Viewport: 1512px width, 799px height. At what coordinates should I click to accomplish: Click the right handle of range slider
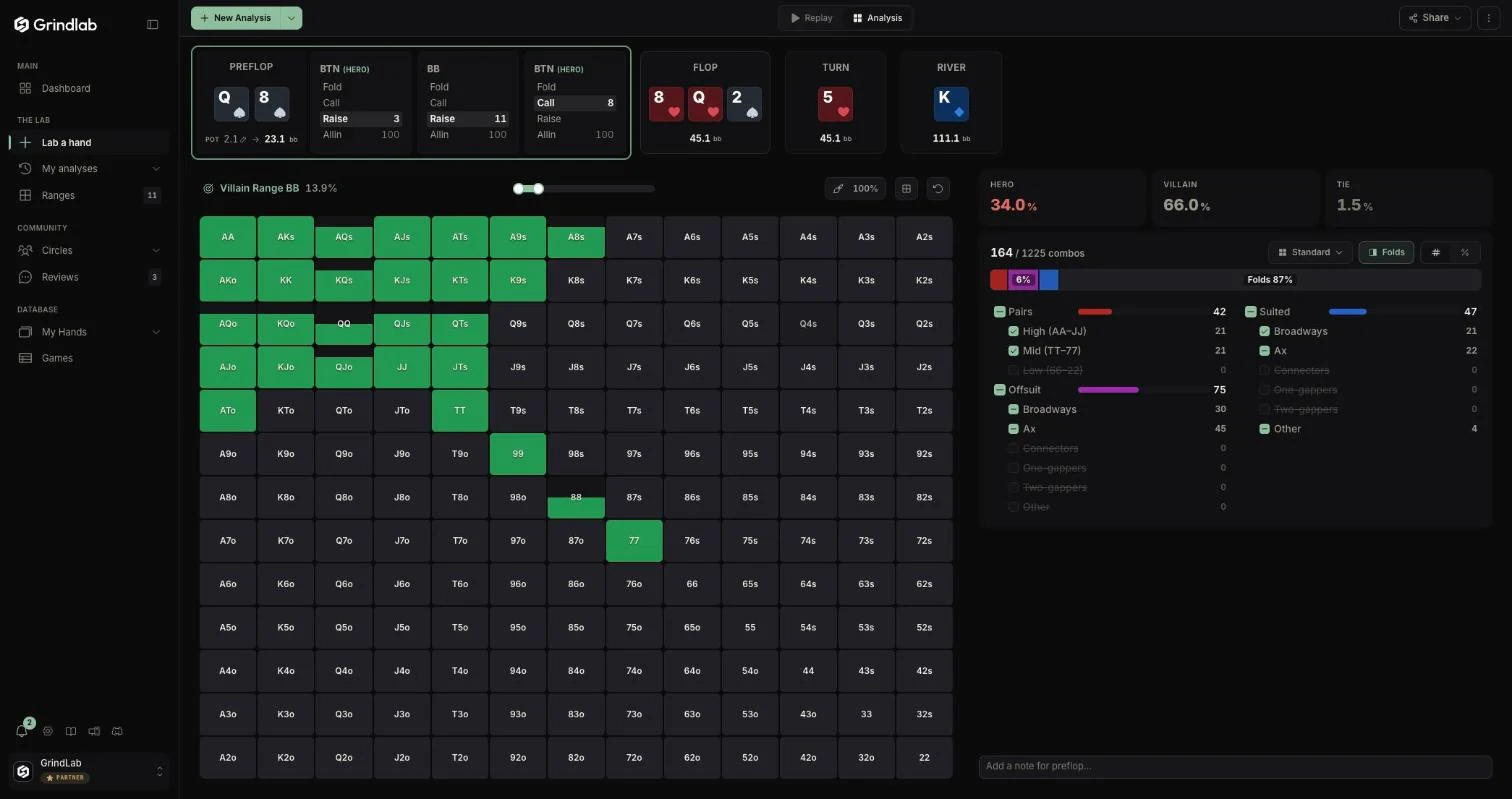tap(538, 188)
